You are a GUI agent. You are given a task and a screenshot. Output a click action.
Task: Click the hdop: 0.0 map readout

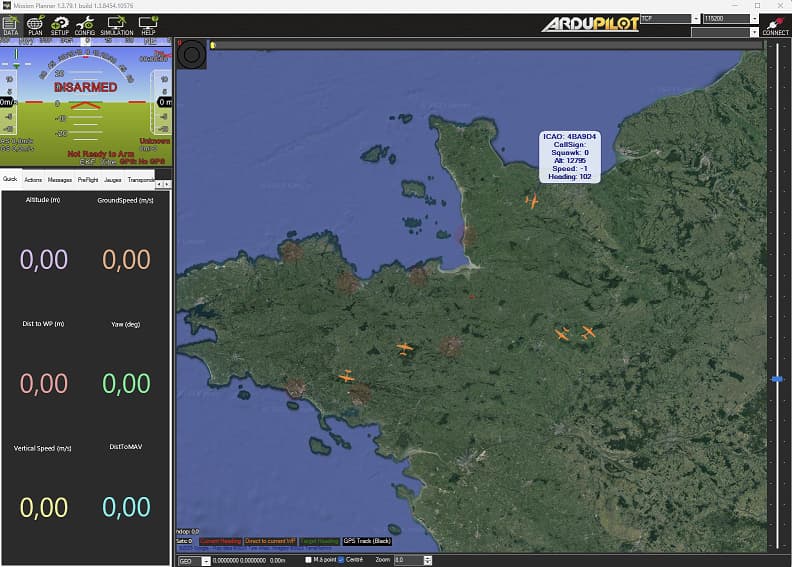[188, 532]
